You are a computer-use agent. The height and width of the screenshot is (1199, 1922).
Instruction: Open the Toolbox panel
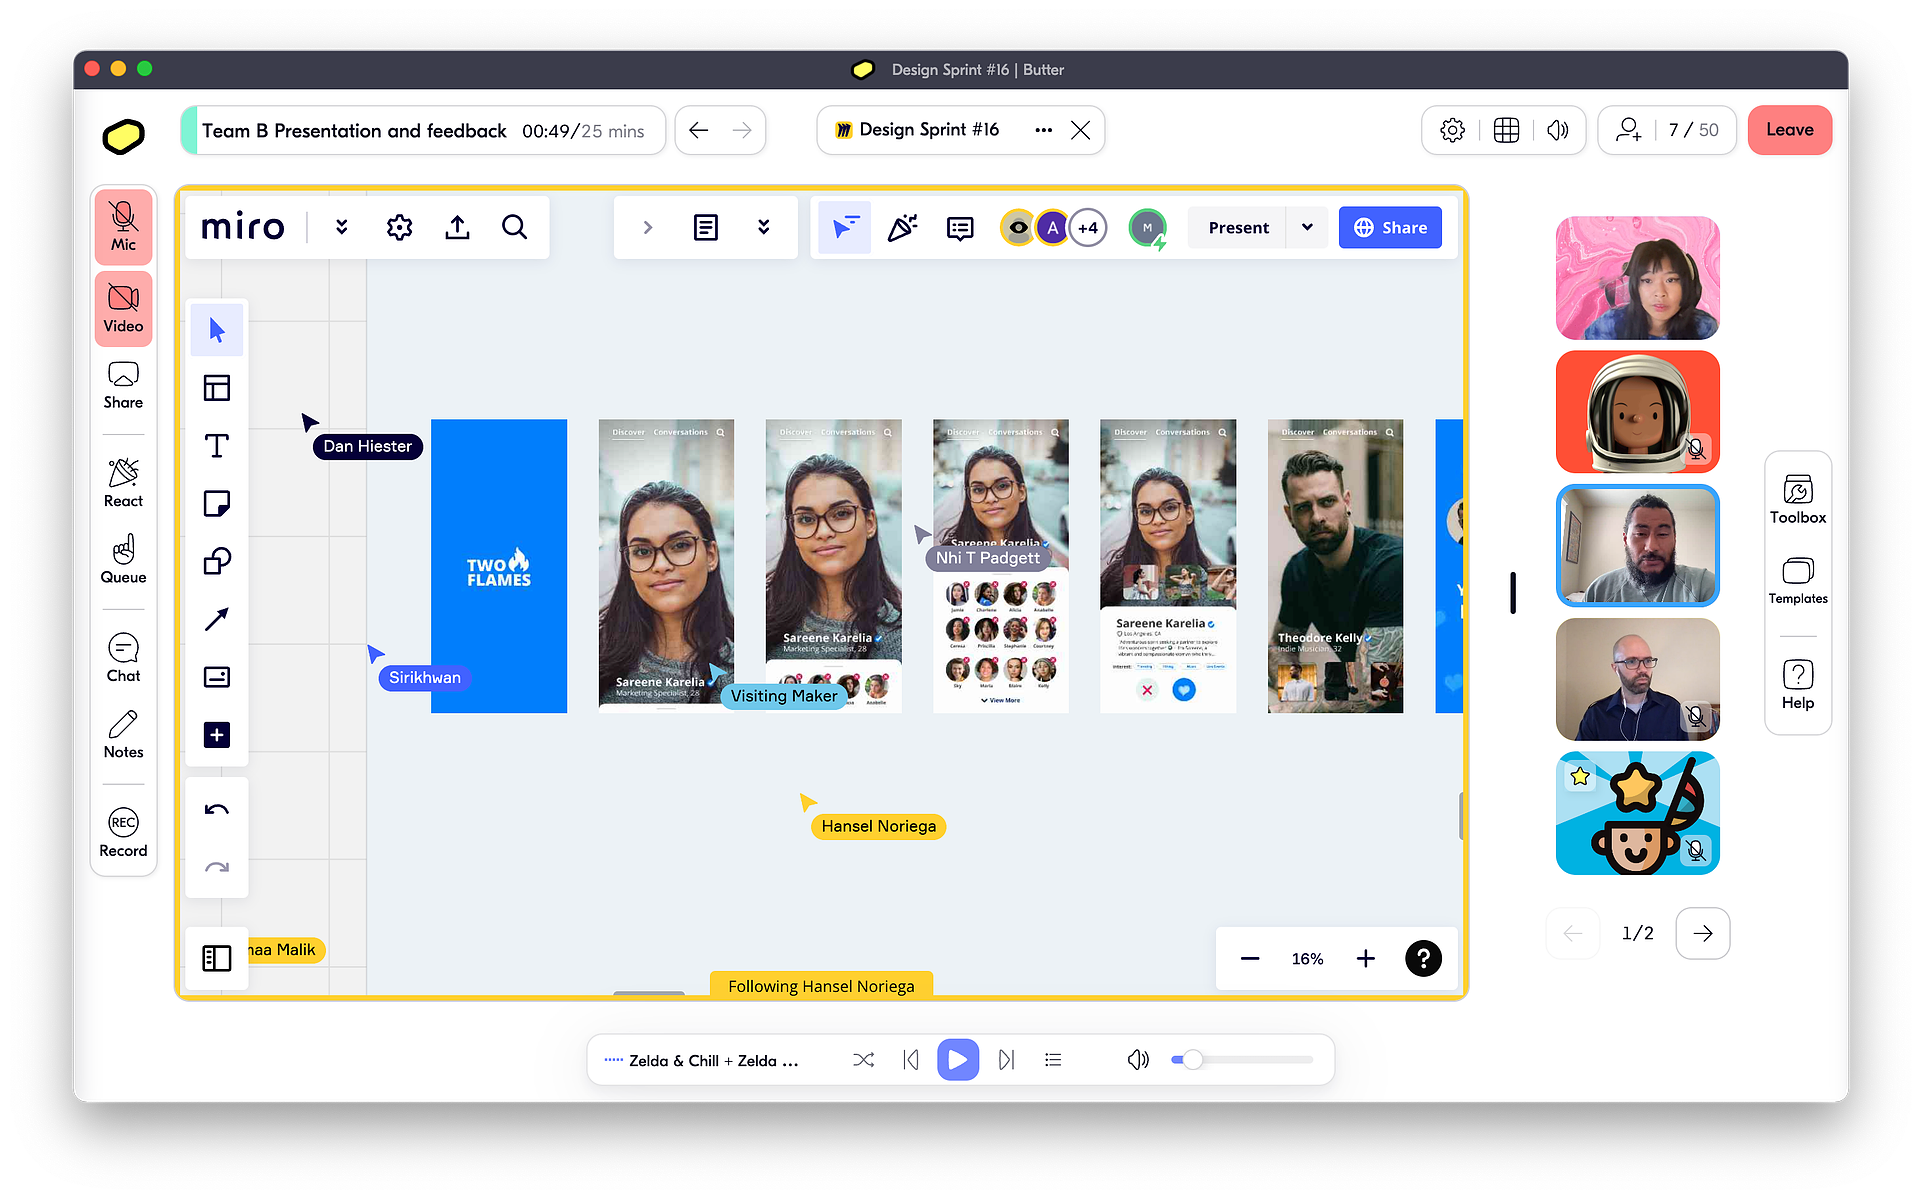click(1797, 500)
